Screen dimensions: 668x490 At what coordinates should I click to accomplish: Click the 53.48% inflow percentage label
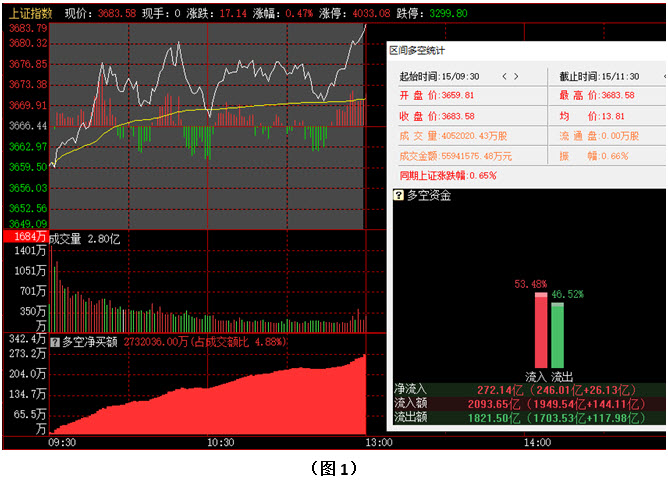(530, 284)
